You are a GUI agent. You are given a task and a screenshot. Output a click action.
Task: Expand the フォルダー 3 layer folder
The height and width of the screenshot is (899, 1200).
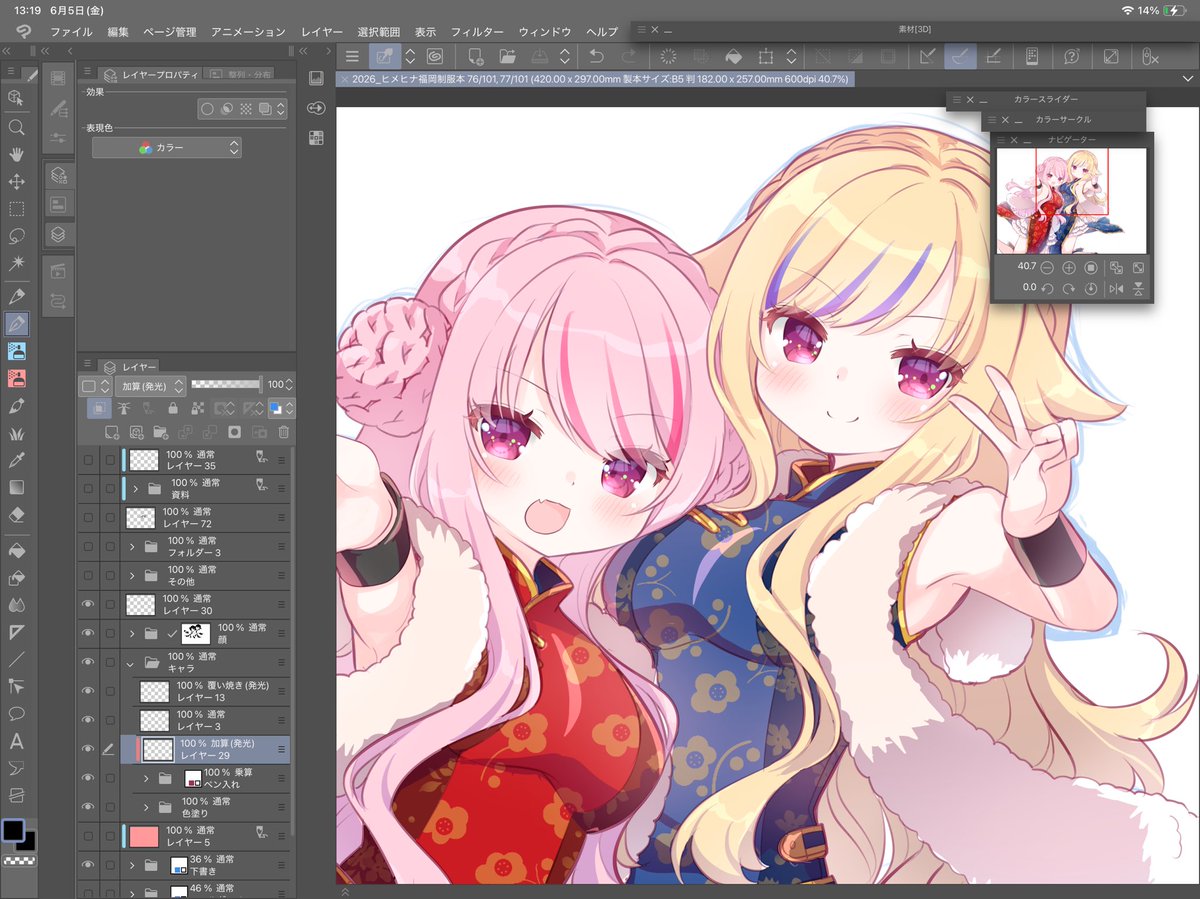[x=132, y=546]
